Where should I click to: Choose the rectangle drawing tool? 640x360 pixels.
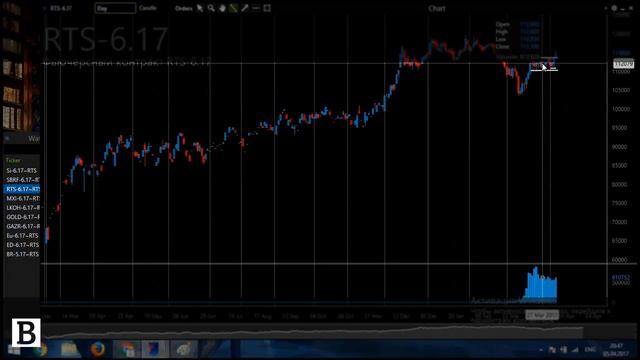[267, 8]
